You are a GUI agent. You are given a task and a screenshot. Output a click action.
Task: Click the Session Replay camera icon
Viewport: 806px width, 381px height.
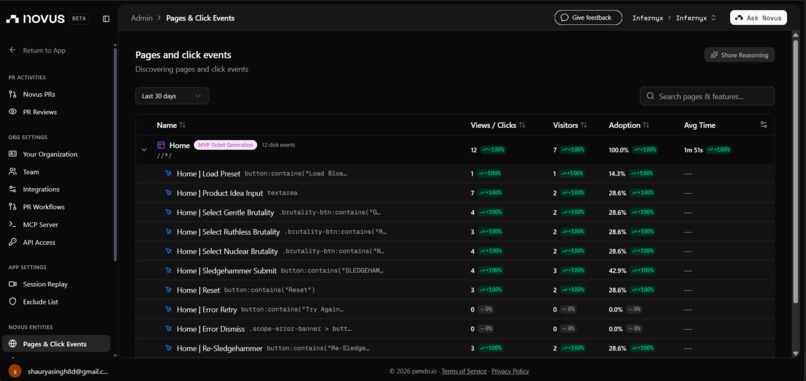13,284
